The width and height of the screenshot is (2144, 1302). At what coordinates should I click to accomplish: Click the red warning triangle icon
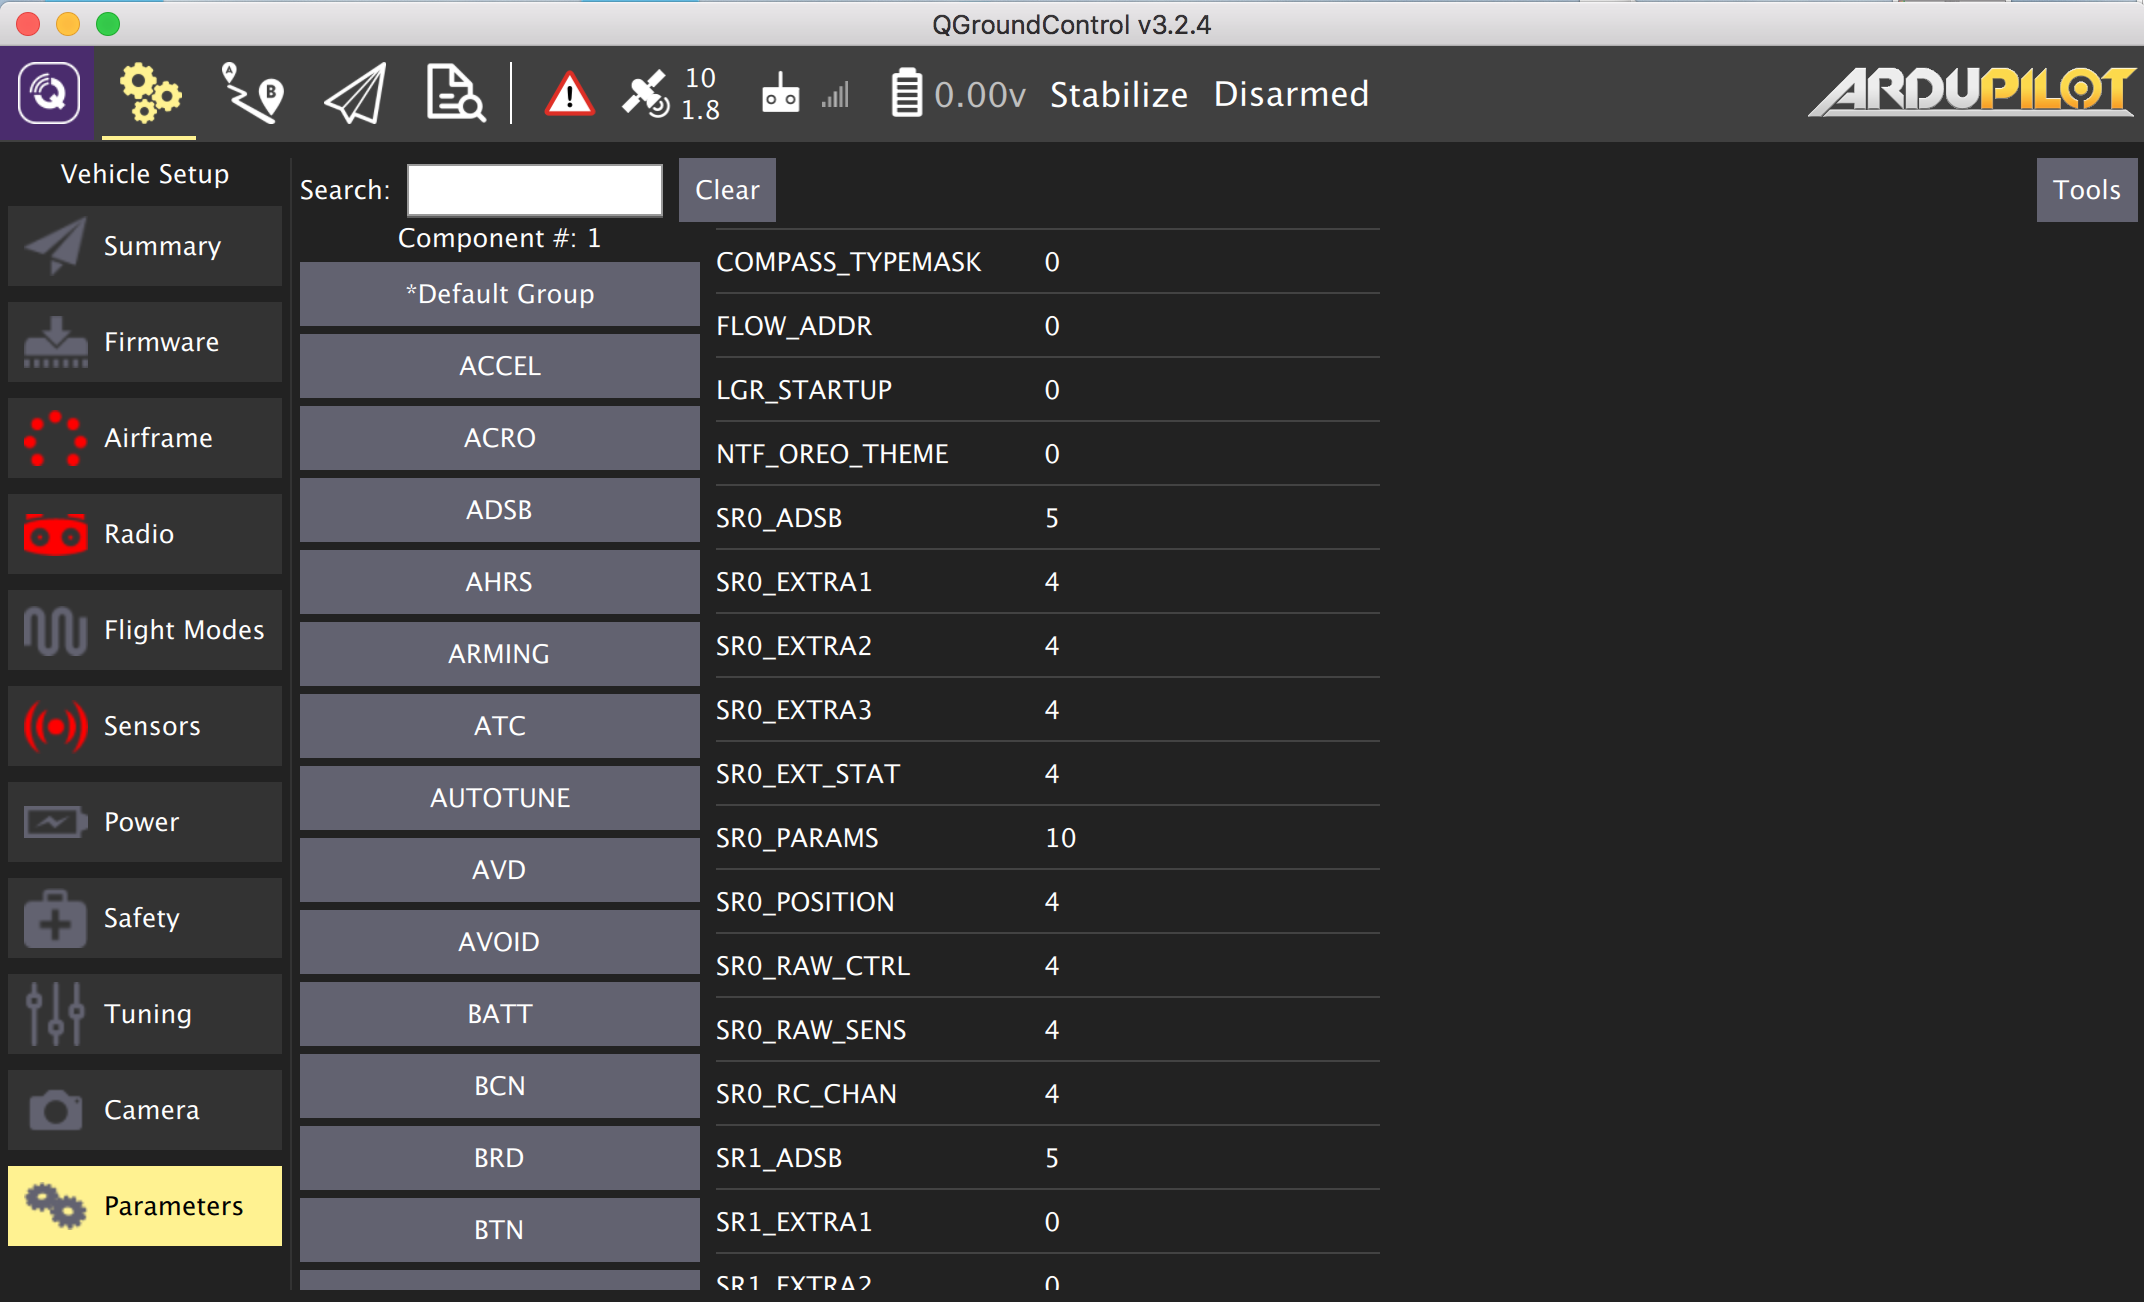(569, 95)
